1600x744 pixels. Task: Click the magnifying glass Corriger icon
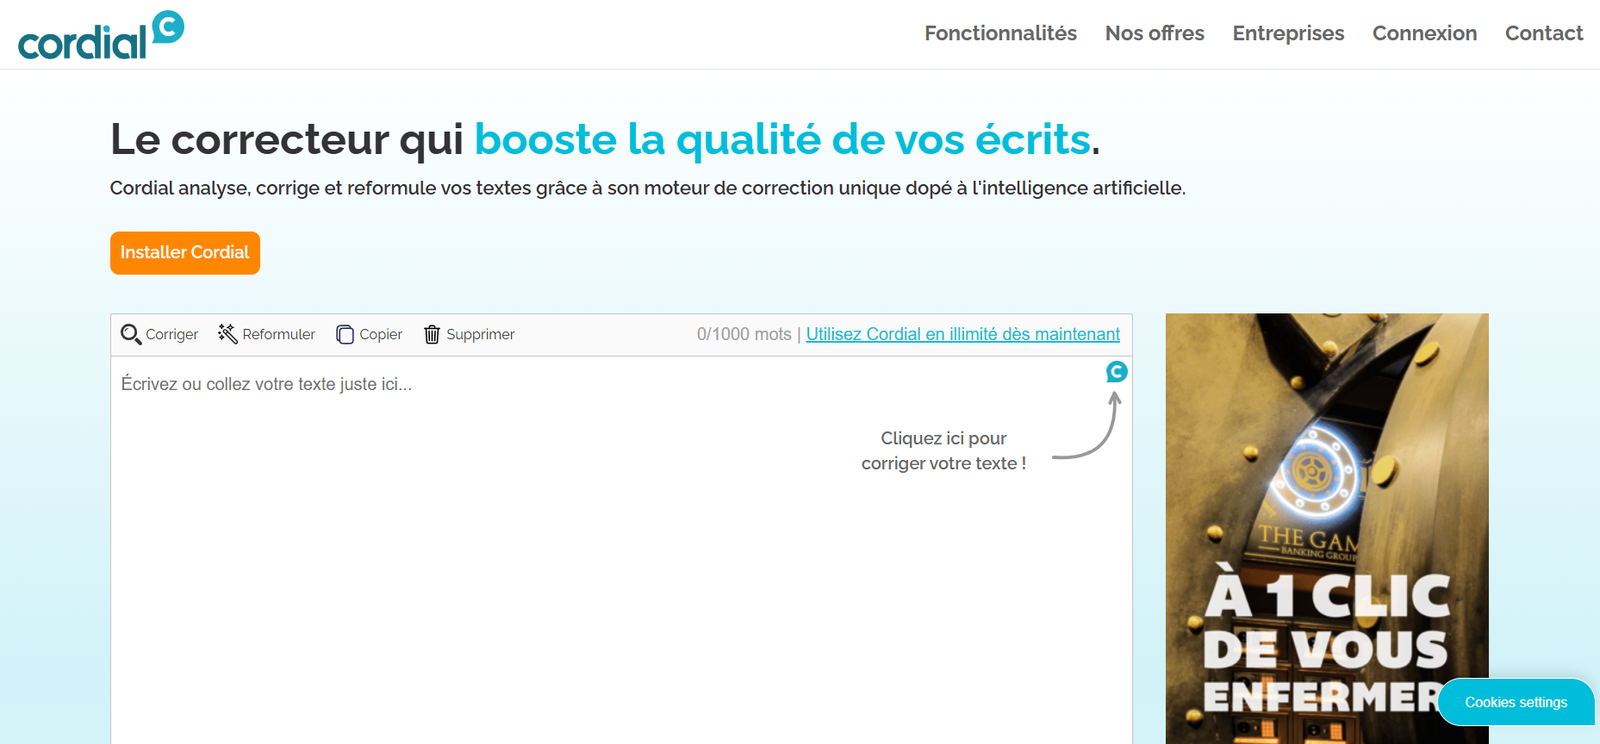tap(131, 334)
